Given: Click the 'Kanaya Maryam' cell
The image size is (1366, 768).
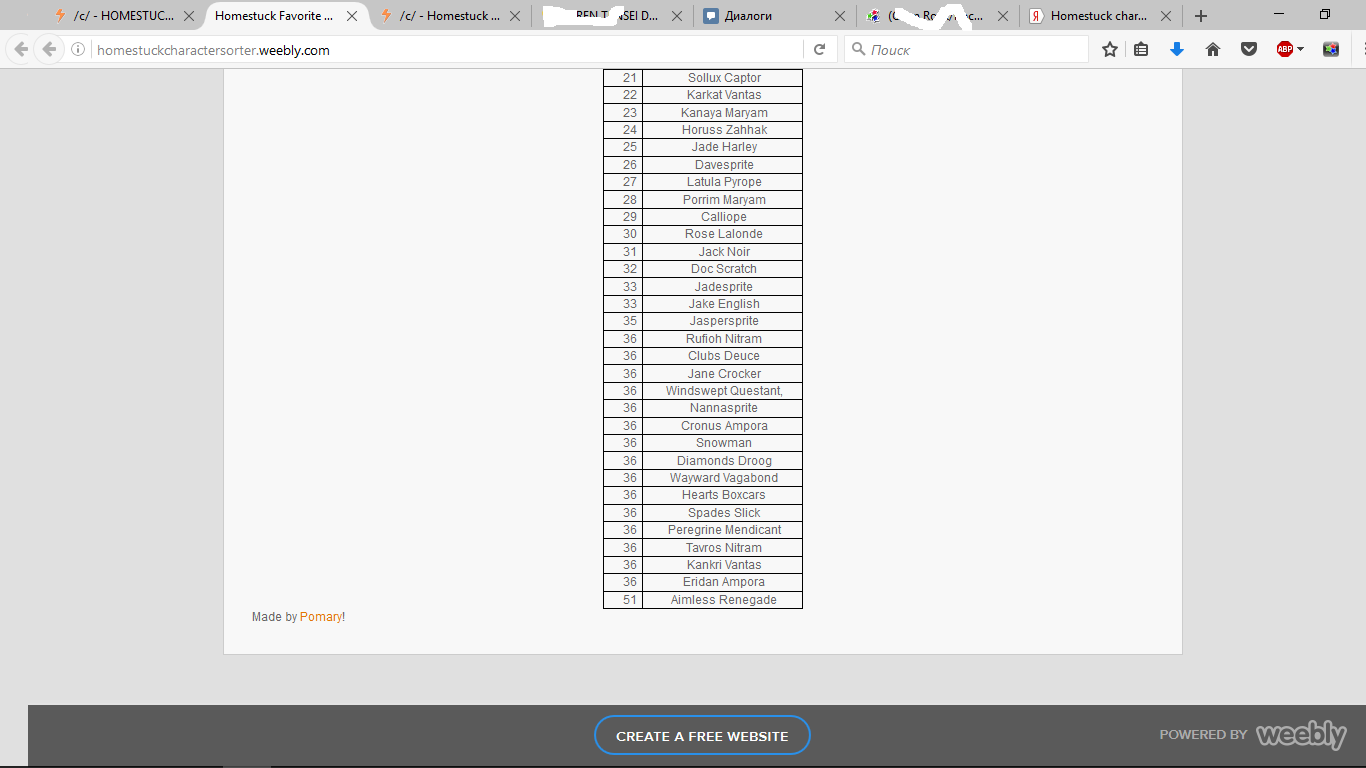Looking at the screenshot, I should (x=723, y=113).
